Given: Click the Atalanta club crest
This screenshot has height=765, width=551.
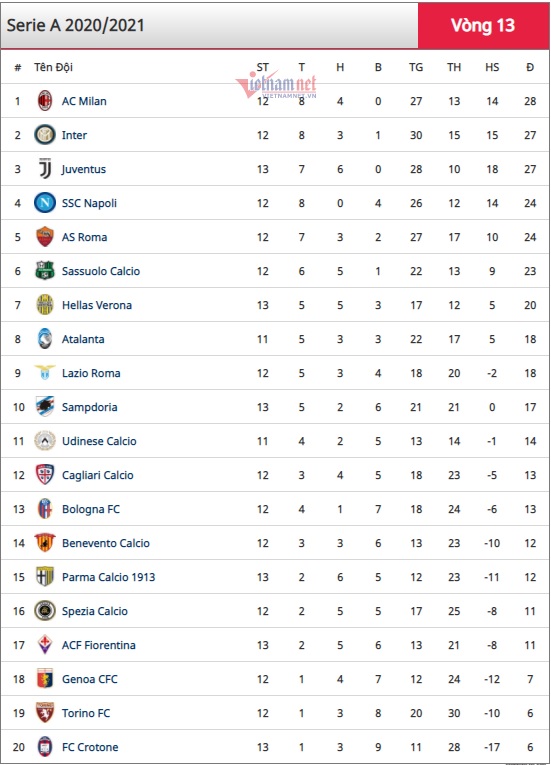Looking at the screenshot, I should click(x=45, y=339).
